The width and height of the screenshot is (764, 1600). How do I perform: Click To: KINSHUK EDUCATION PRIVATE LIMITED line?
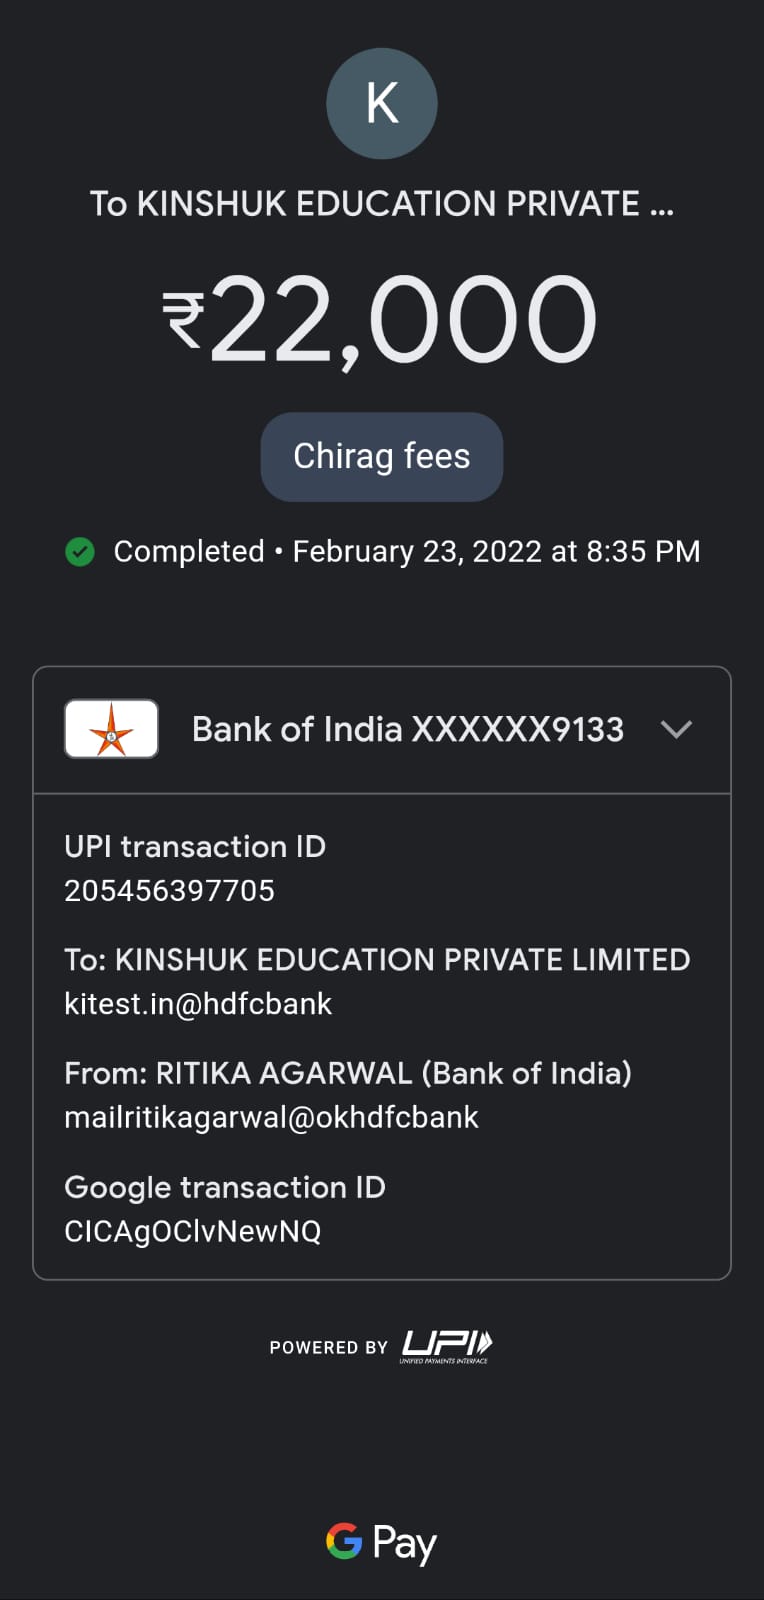(377, 960)
